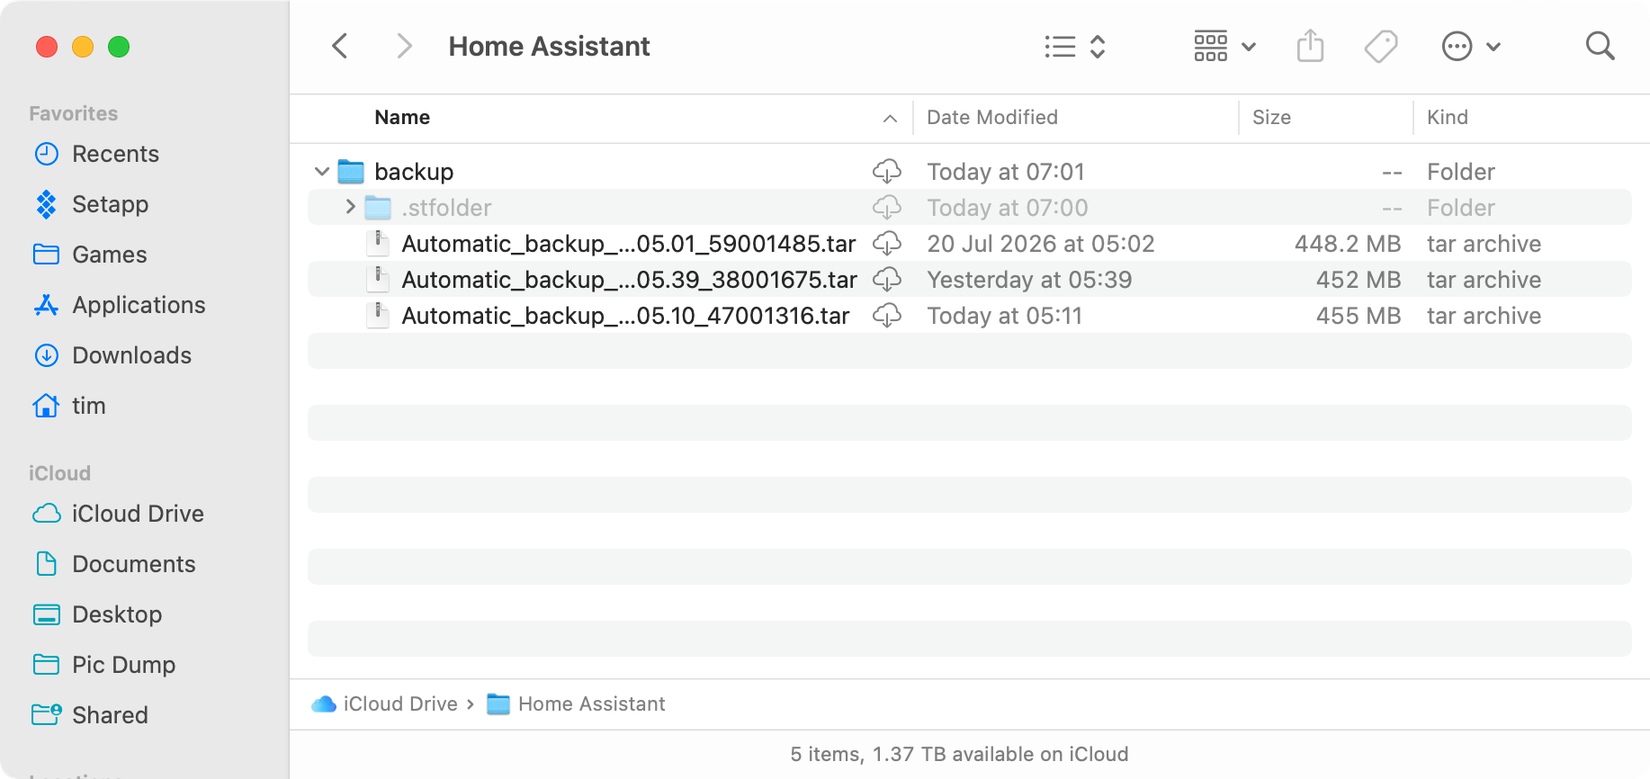The width and height of the screenshot is (1650, 779).
Task: Click Home Assistant in the path bar
Action: [x=576, y=704]
